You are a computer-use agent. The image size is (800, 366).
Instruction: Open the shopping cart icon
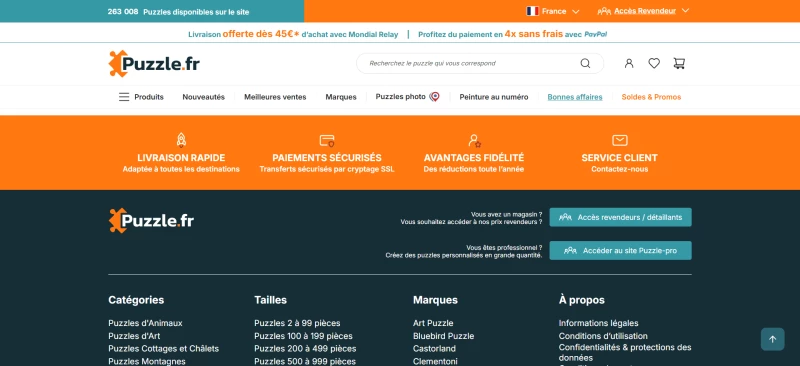tap(679, 63)
